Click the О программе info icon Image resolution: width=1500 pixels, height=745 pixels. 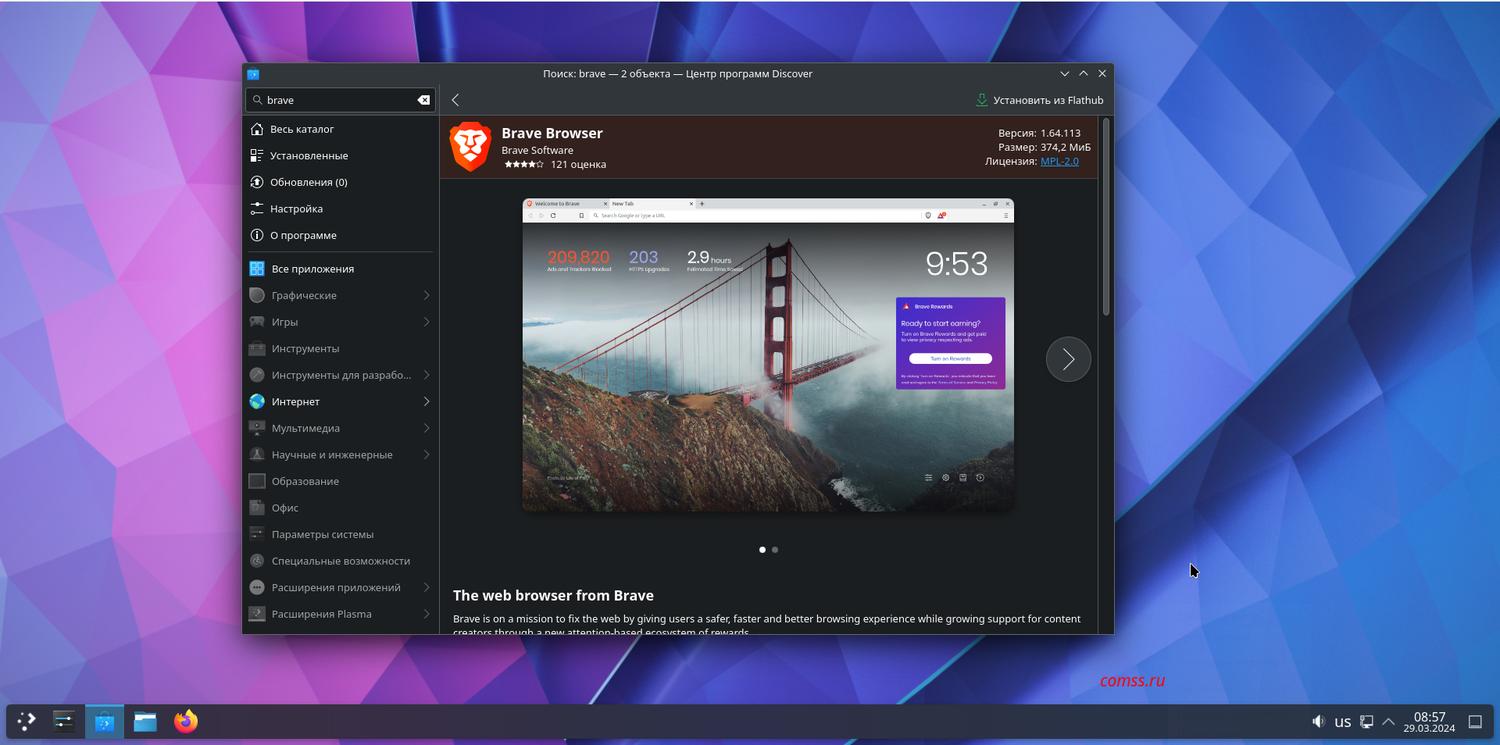pos(257,235)
